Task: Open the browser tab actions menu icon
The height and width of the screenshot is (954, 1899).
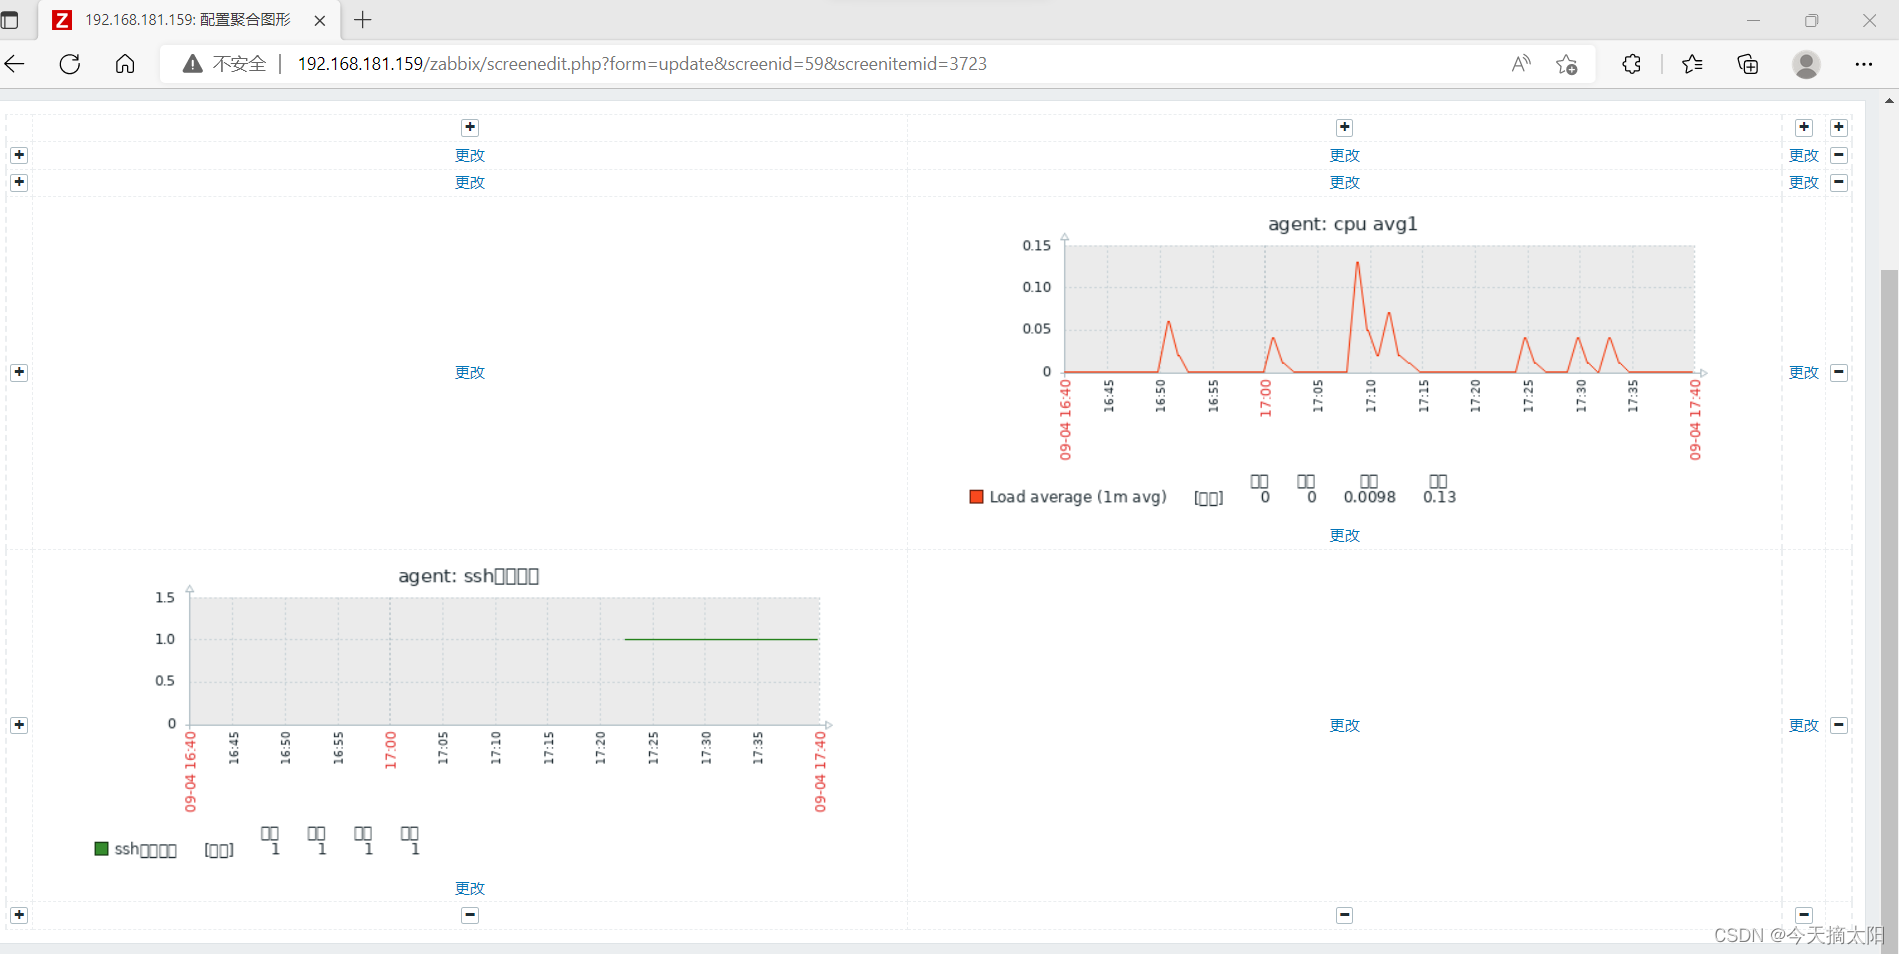Action: (x=10, y=20)
